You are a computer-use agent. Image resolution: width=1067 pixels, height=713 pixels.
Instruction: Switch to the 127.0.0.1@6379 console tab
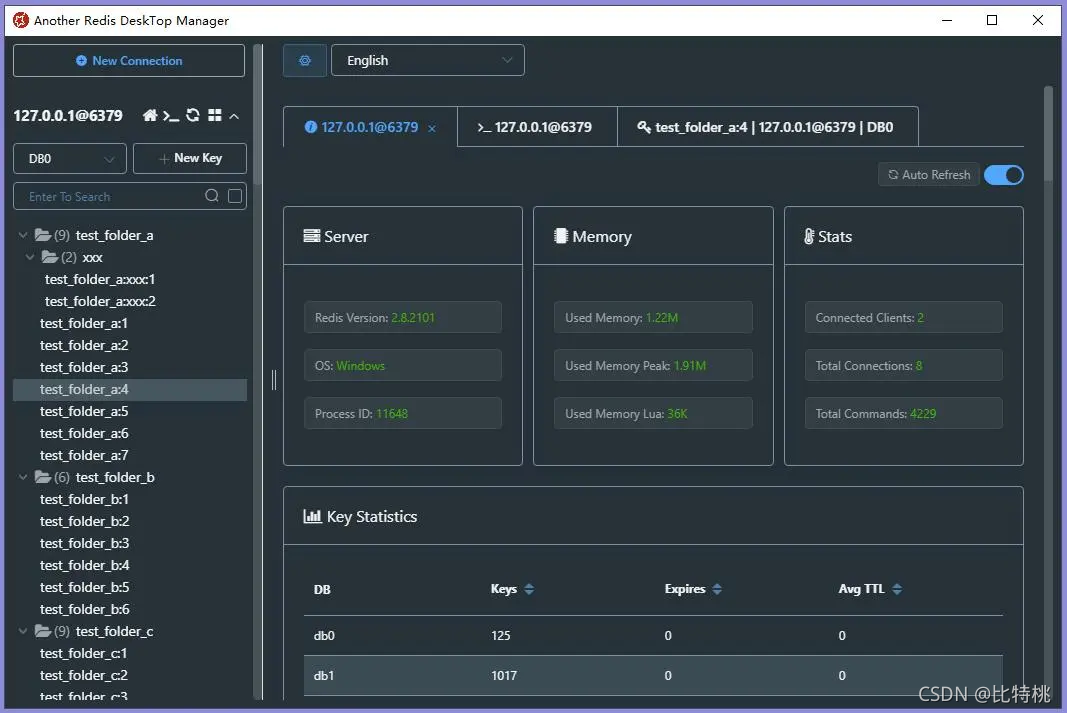(537, 127)
